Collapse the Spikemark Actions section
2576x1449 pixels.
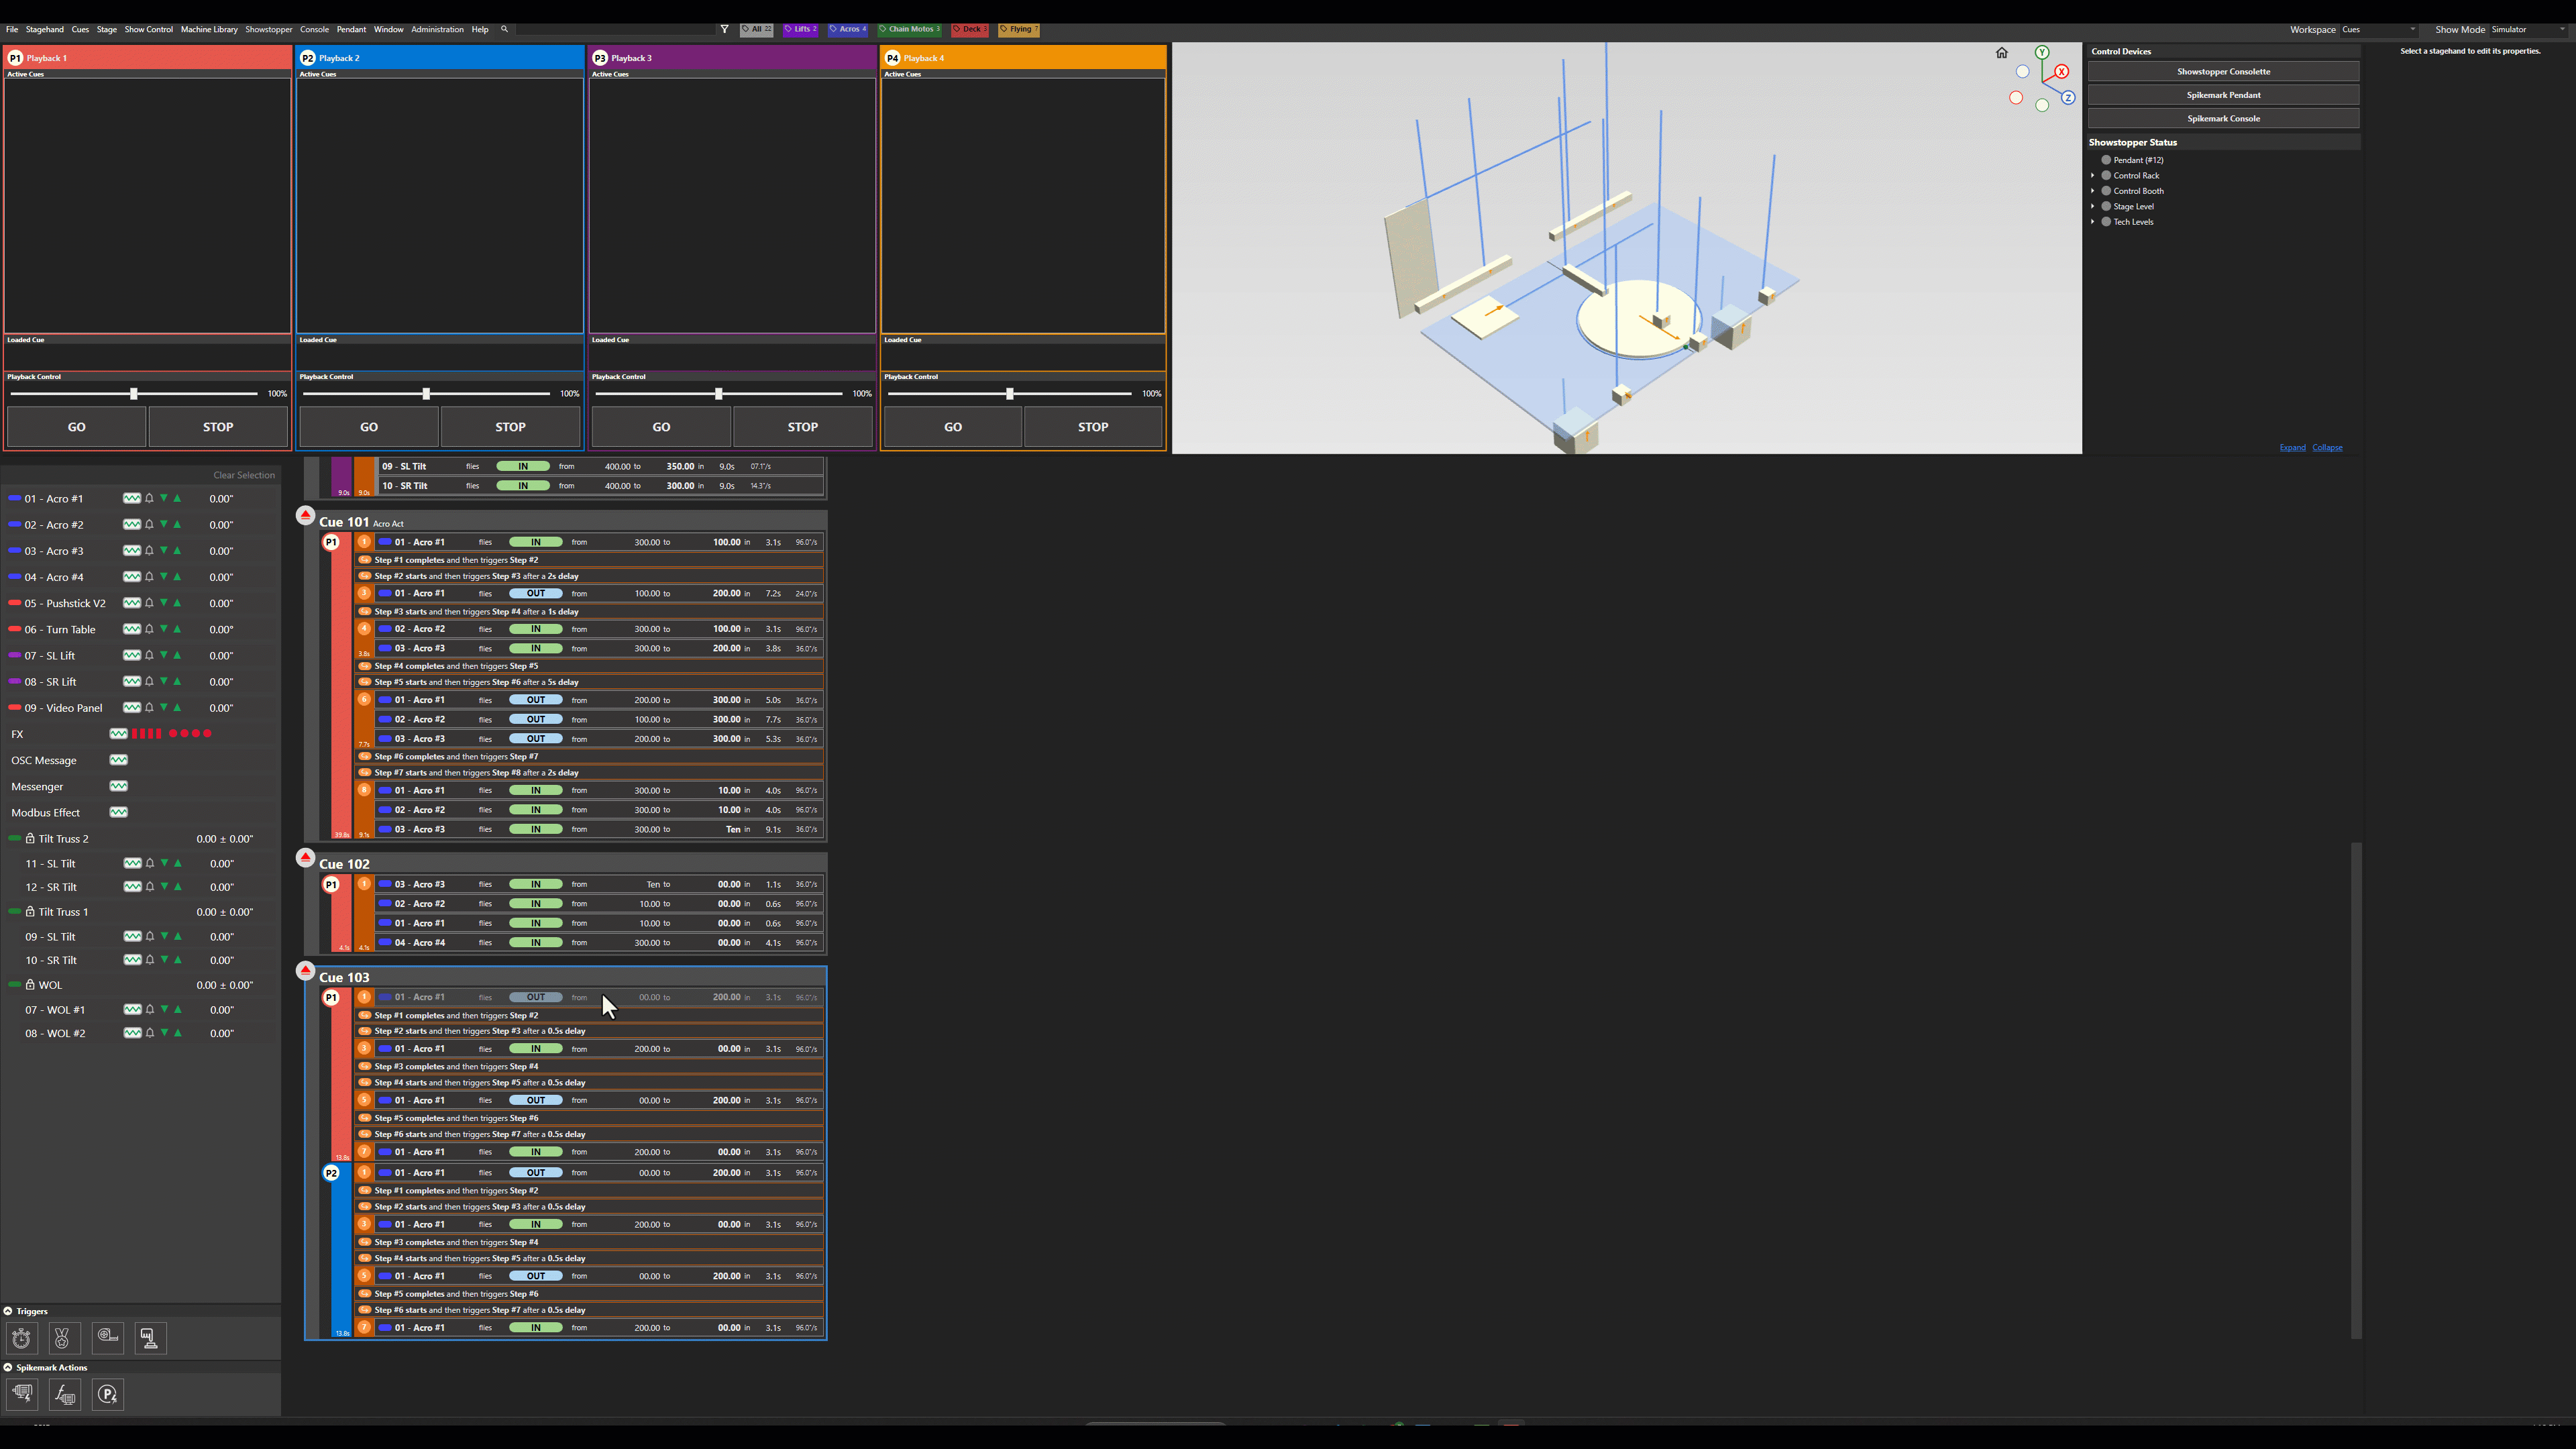coord(8,1367)
